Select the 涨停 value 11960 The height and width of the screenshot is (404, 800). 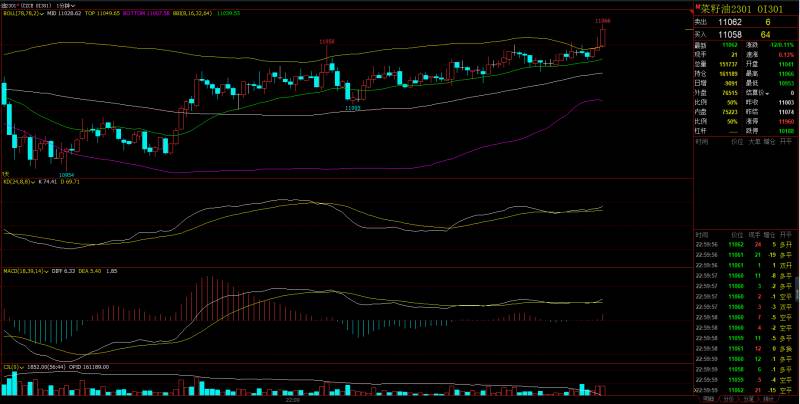point(786,121)
